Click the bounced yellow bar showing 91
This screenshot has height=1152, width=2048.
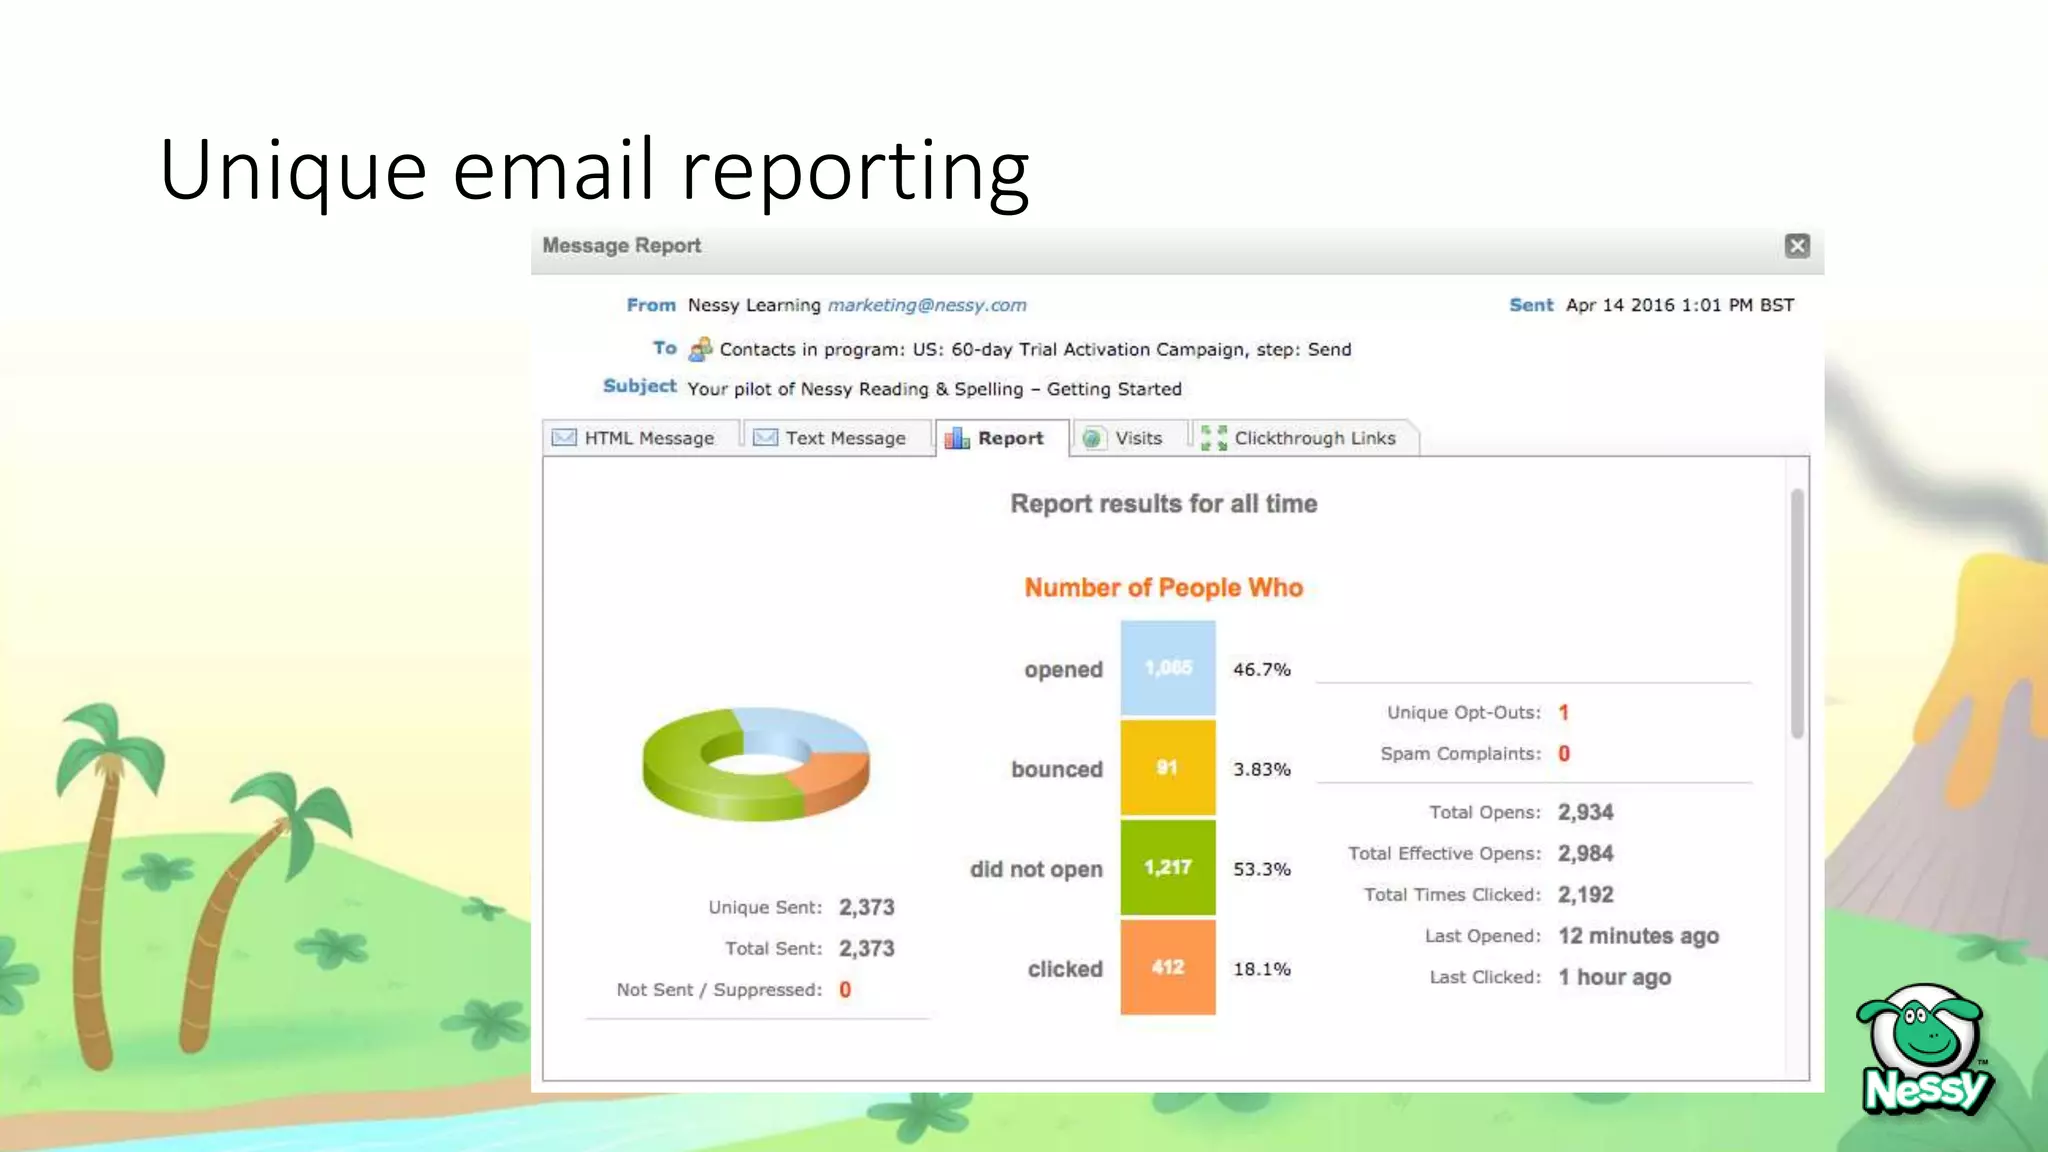[x=1168, y=768]
